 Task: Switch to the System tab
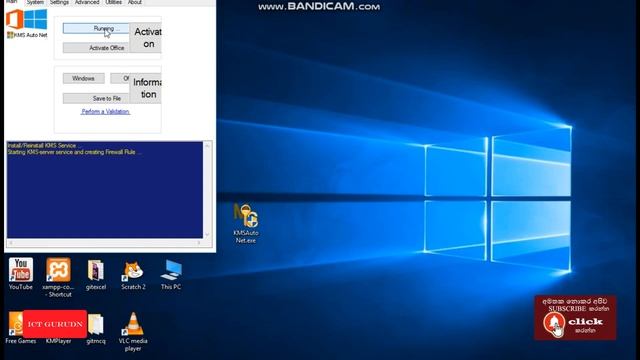[35, 2]
